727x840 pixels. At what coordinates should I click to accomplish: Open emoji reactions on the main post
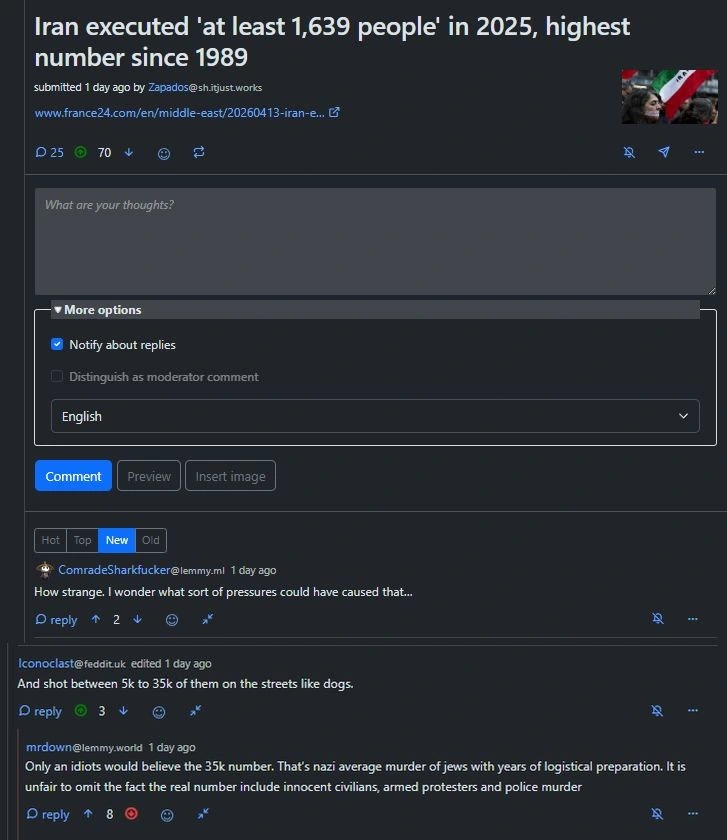164,154
